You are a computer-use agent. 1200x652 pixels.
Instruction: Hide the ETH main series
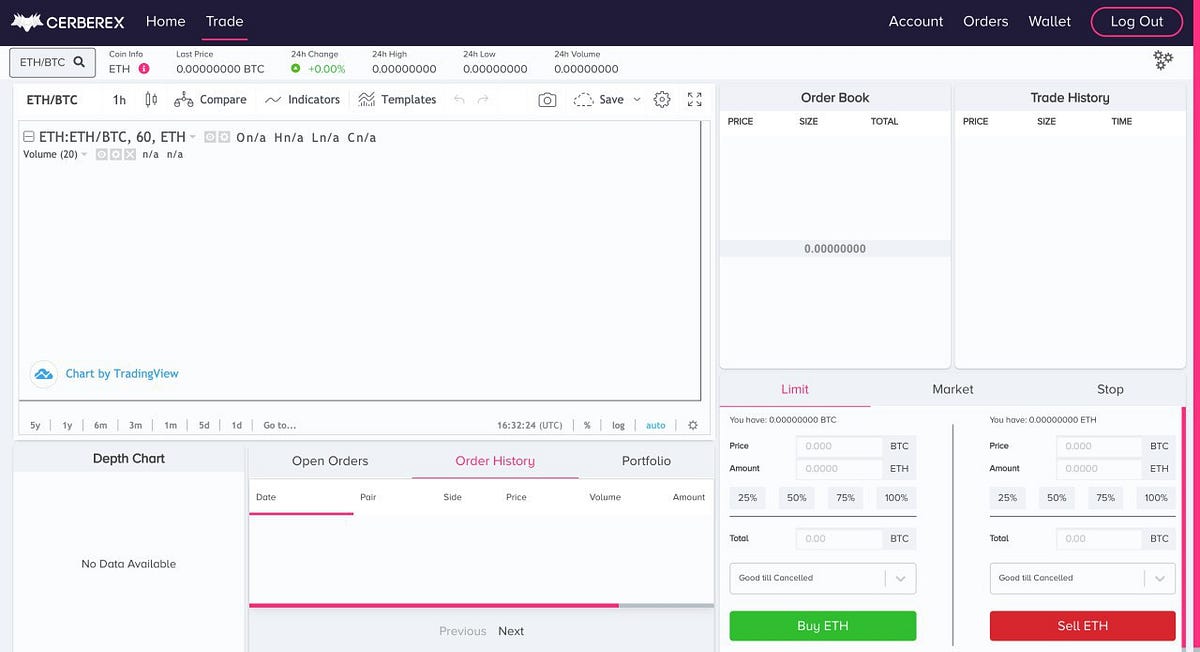click(210, 137)
